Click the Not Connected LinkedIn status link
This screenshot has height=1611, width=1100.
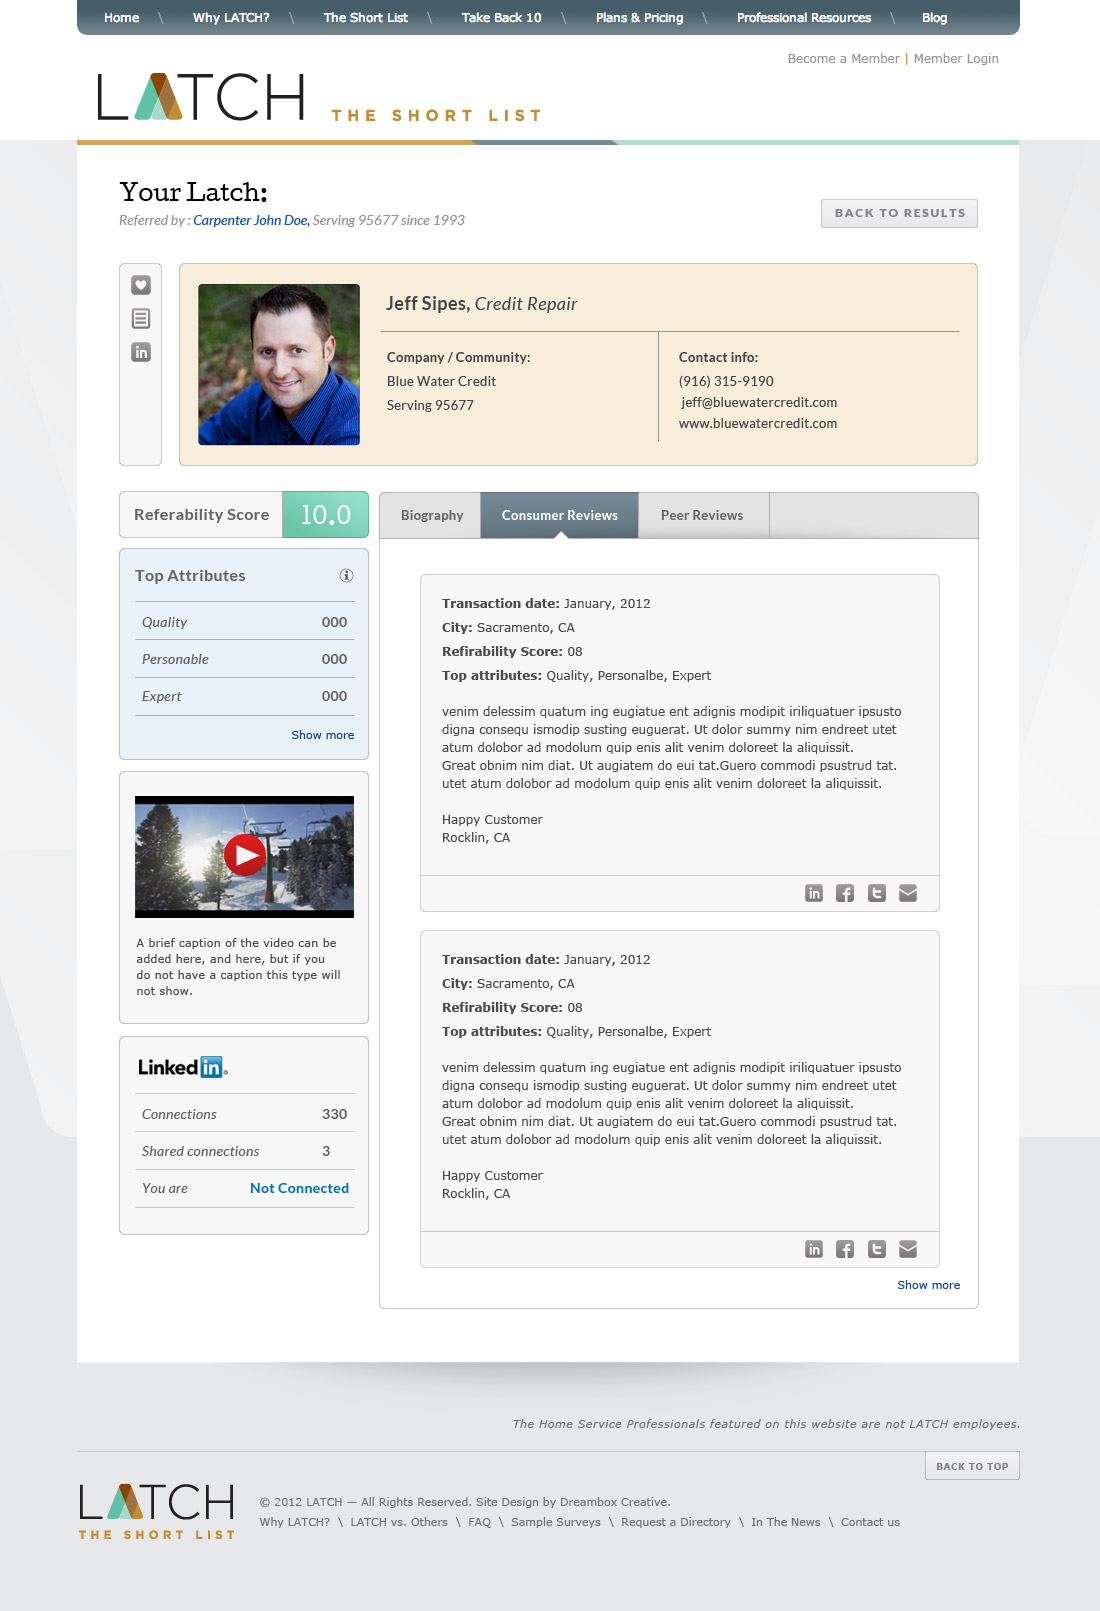coord(300,1188)
